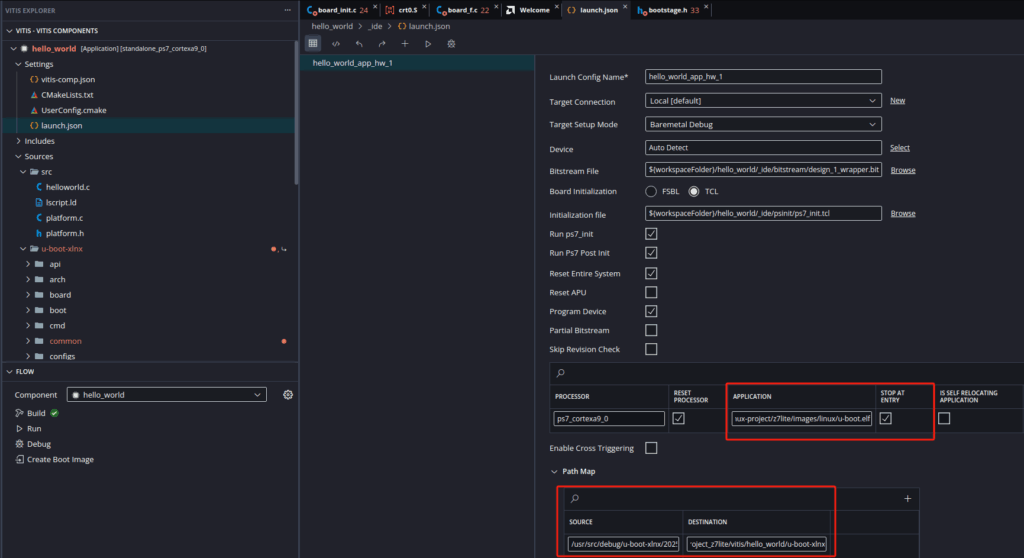This screenshot has height=558, width=1024.
Task: Add new launch configuration with plus icon
Action: click(x=405, y=44)
